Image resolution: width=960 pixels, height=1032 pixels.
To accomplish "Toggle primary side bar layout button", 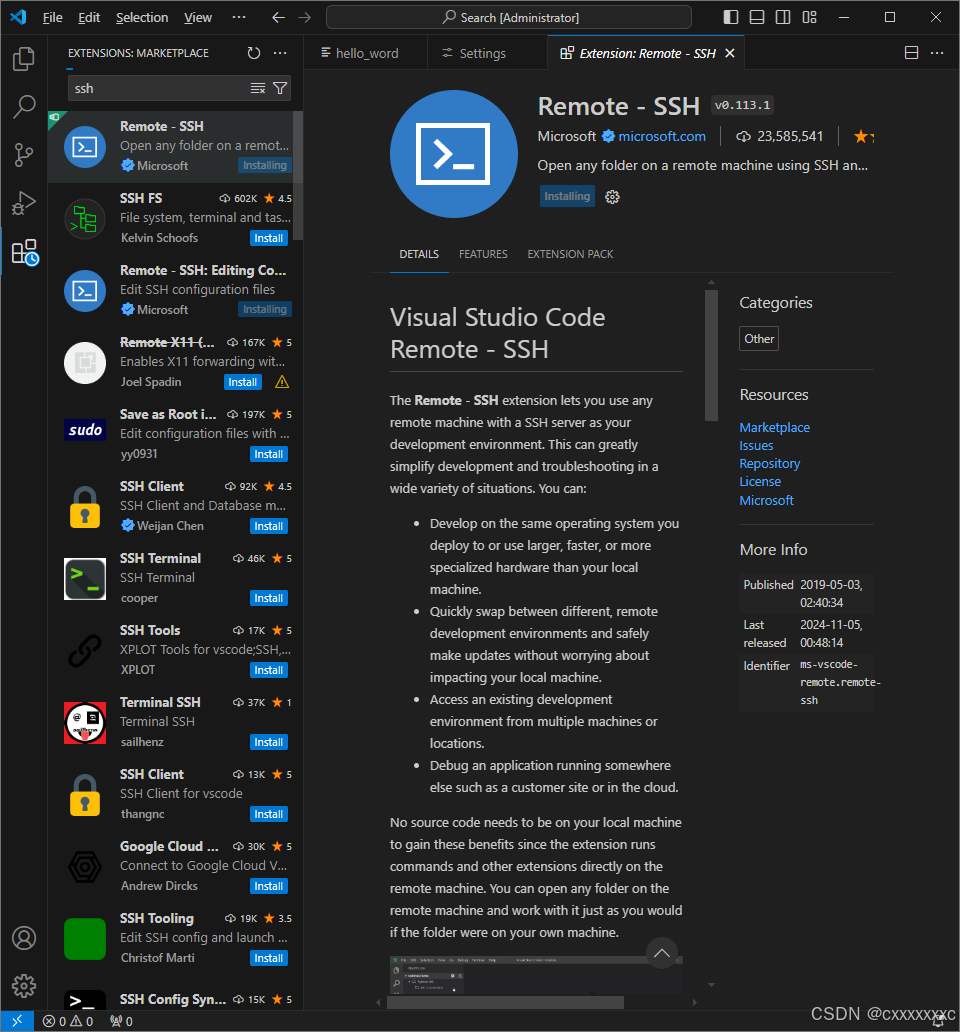I will click(730, 18).
